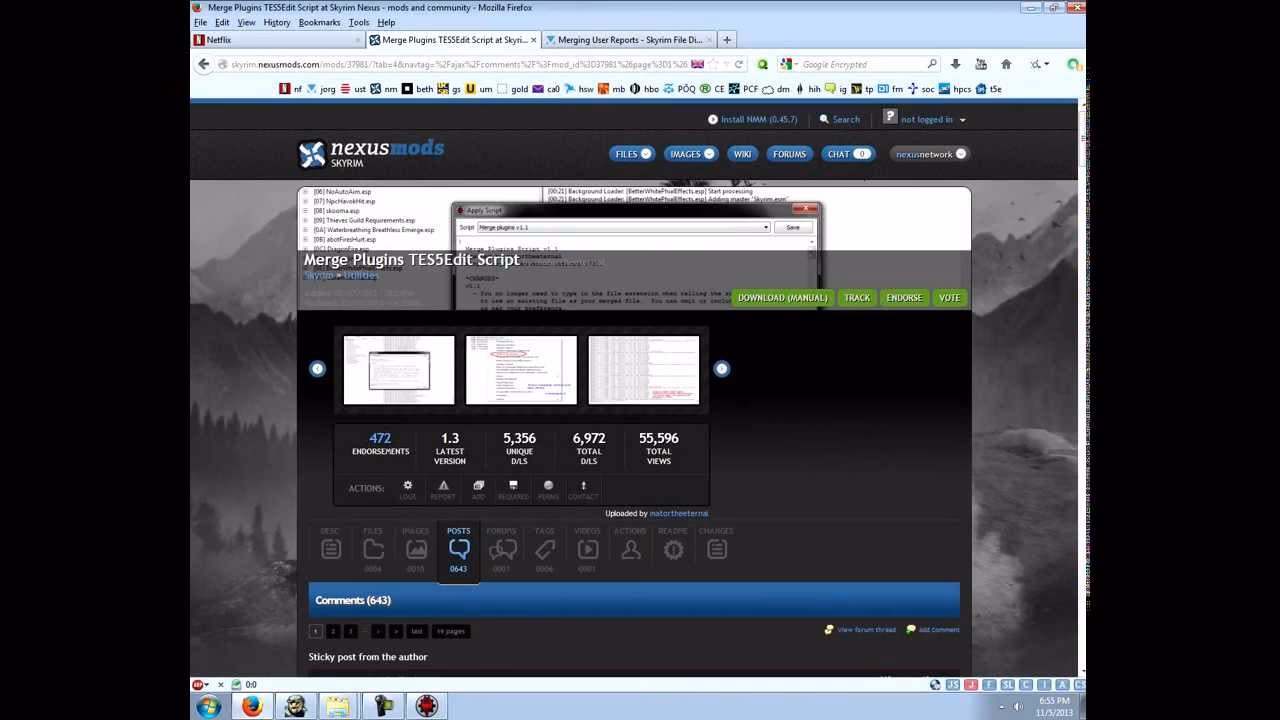
Task: Click the Vote button
Action: tap(949, 297)
